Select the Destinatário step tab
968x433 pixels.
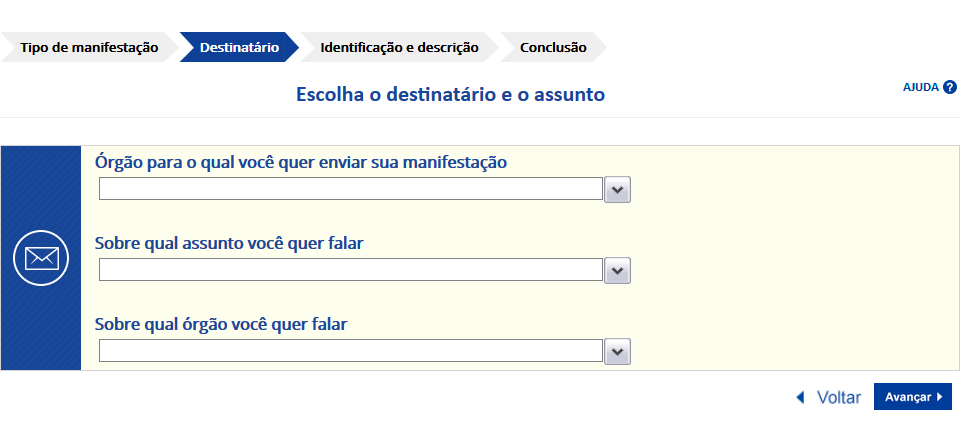pyautogui.click(x=239, y=47)
